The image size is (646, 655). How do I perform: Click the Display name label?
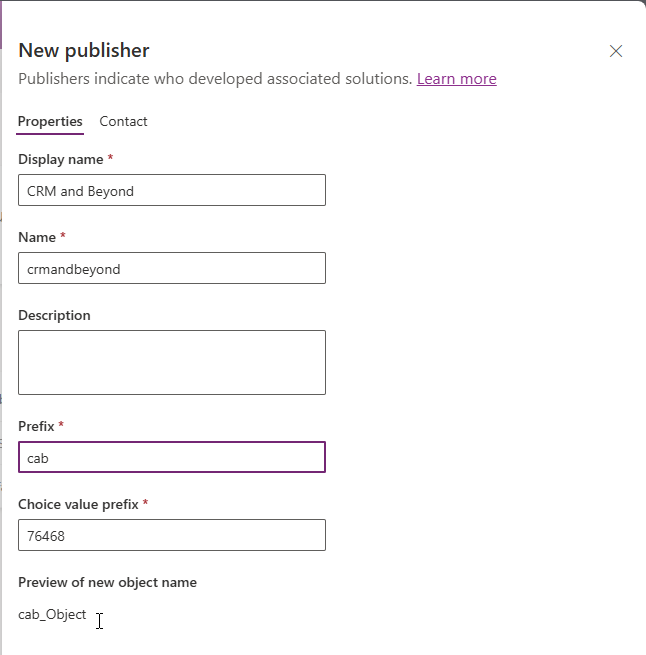point(61,159)
